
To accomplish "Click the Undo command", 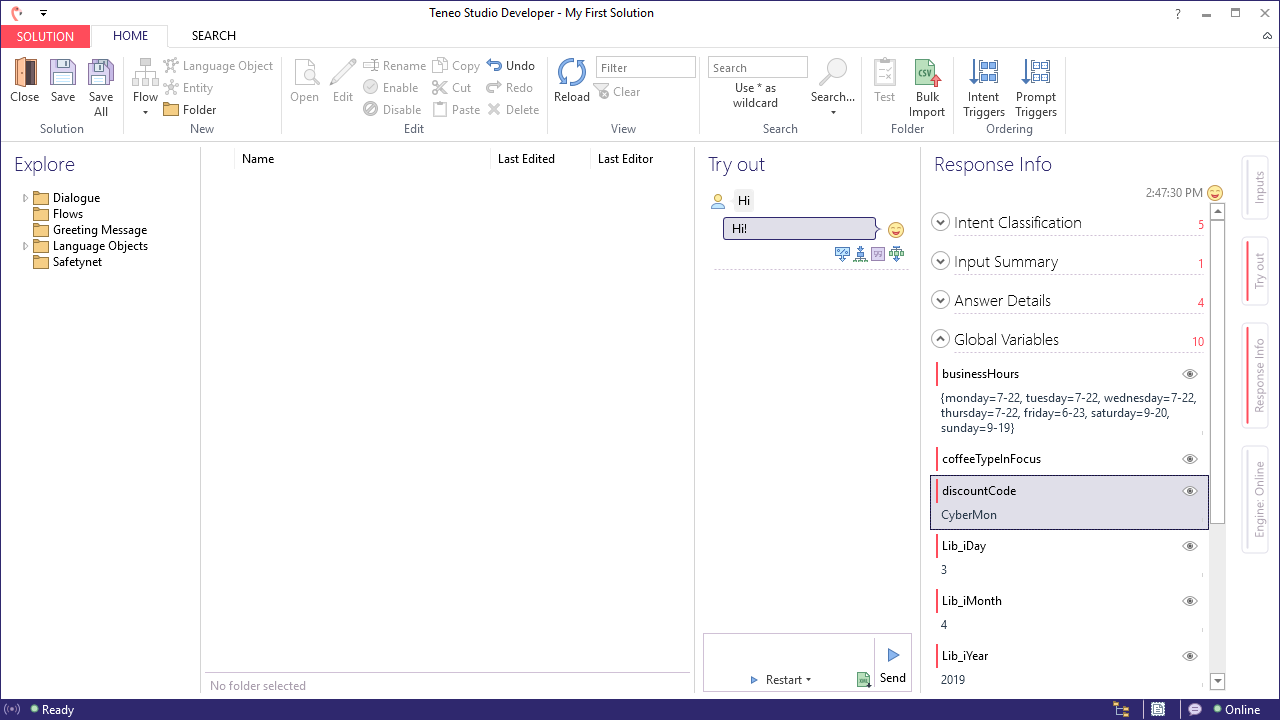I will [x=511, y=66].
